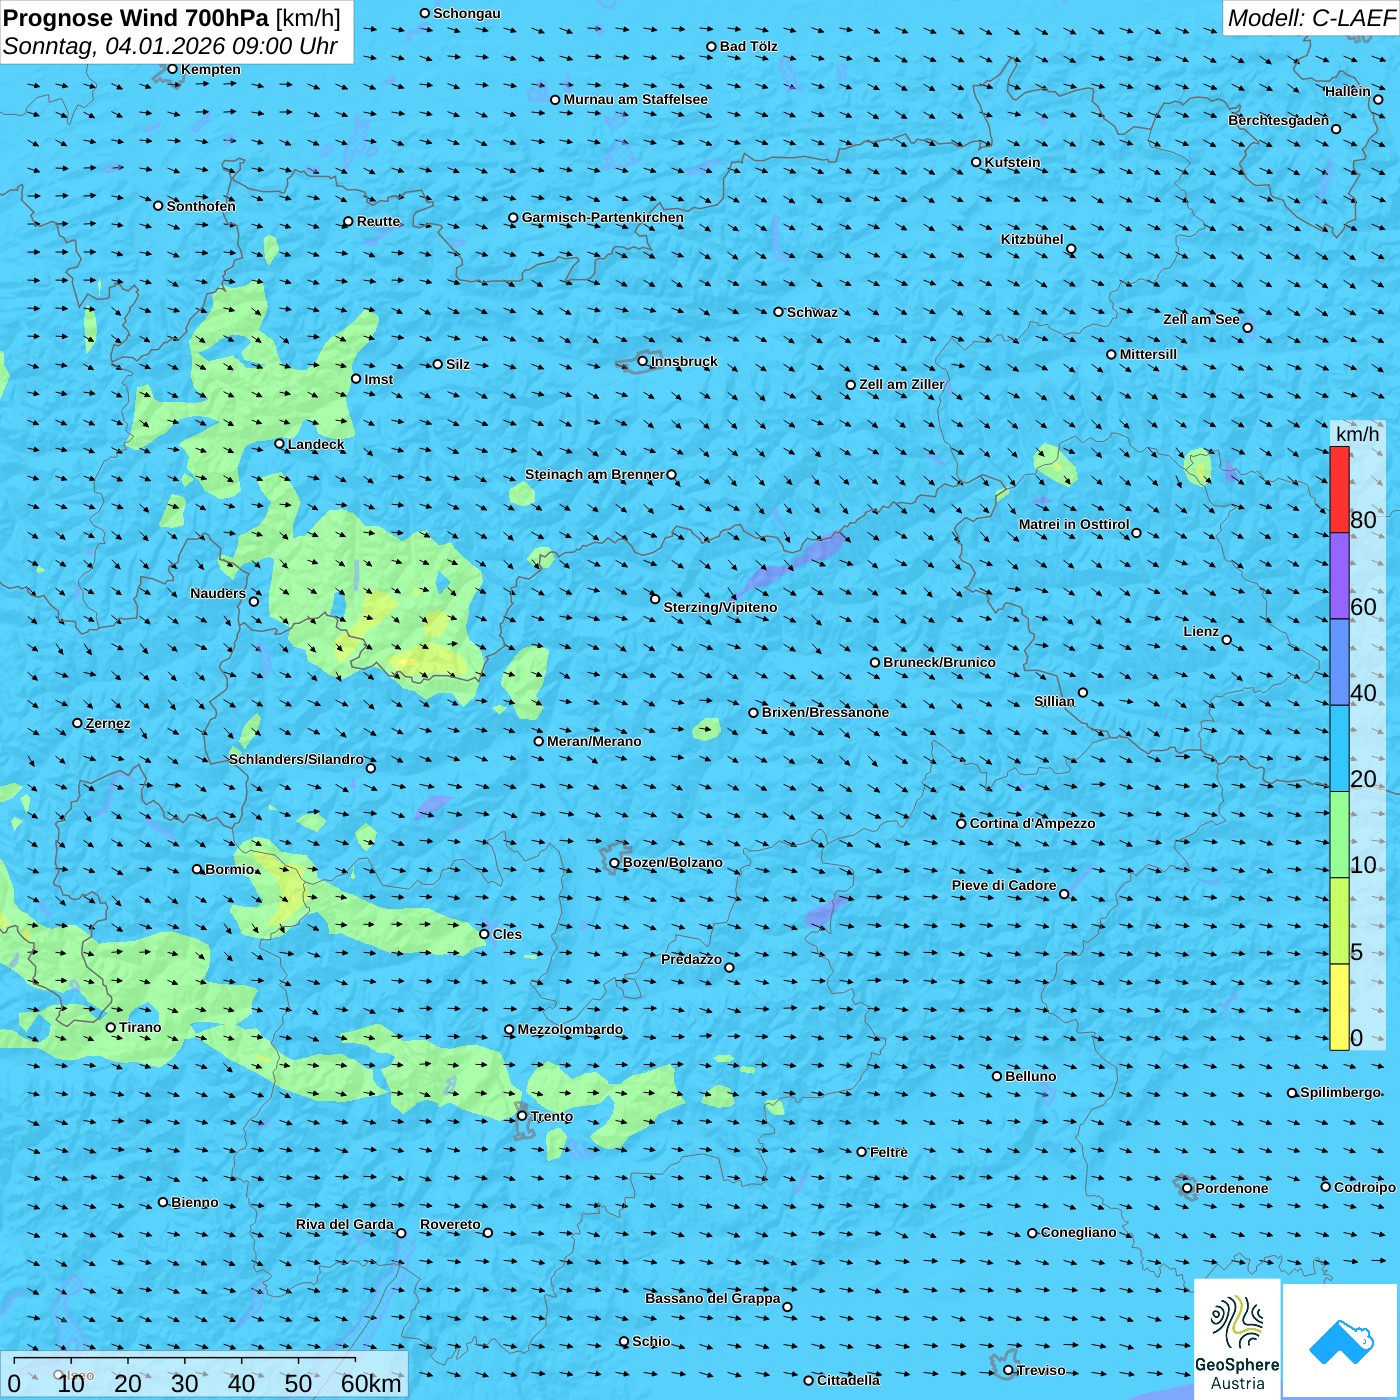This screenshot has height=1400, width=1400.
Task: Click the 'Predazzo' label
Action: point(692,959)
